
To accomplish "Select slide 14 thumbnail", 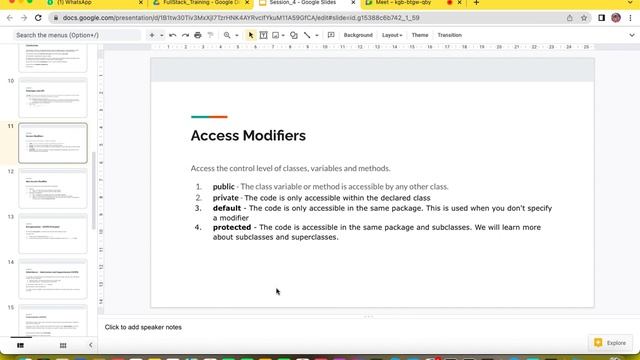I will (x=53, y=279).
